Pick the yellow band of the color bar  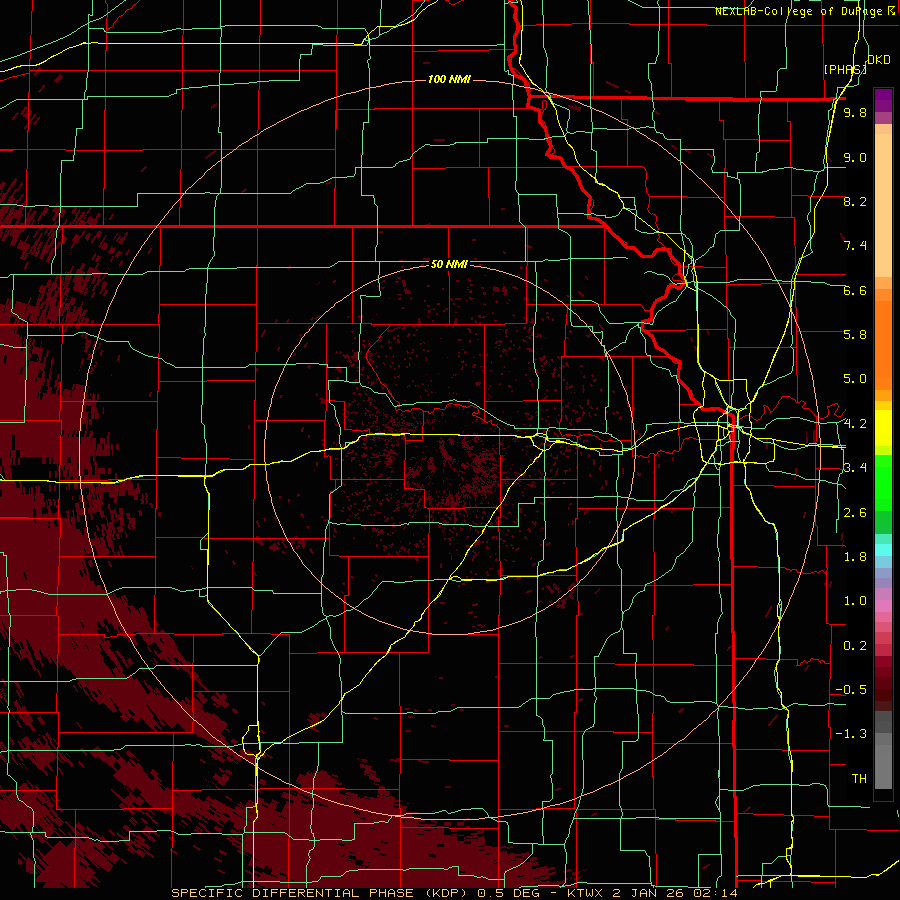pos(883,428)
